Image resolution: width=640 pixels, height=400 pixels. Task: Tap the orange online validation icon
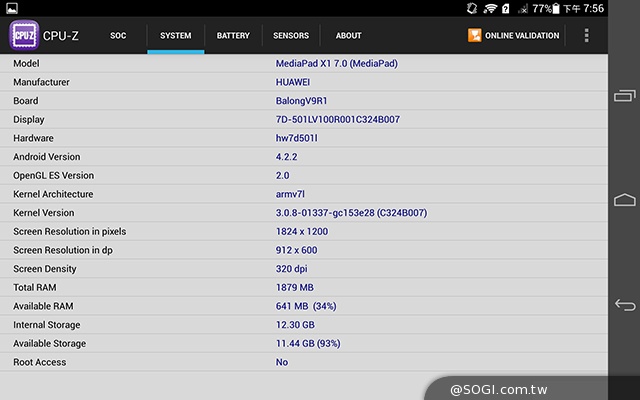click(474, 36)
